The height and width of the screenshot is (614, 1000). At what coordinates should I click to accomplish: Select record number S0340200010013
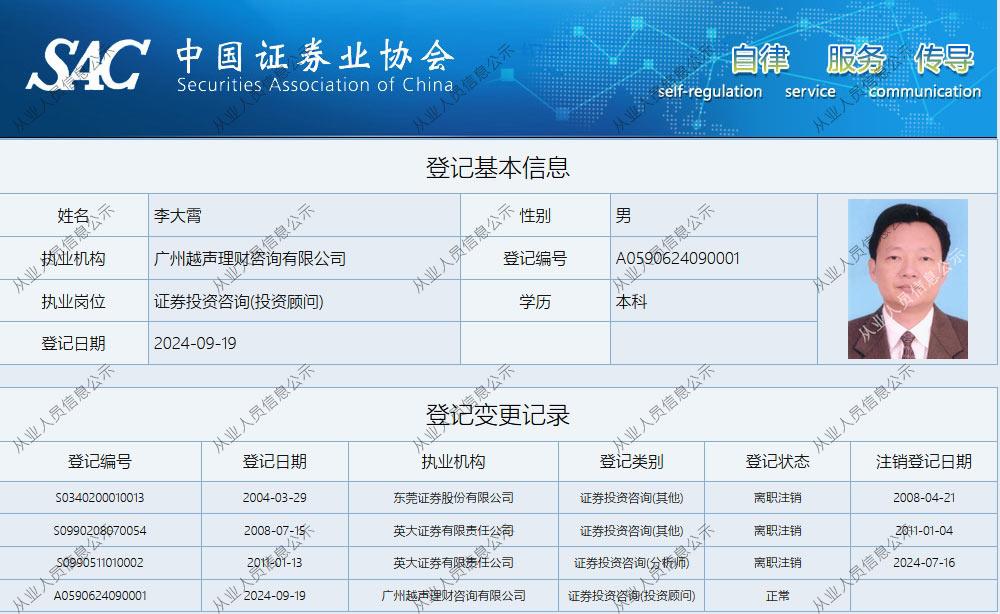100,497
